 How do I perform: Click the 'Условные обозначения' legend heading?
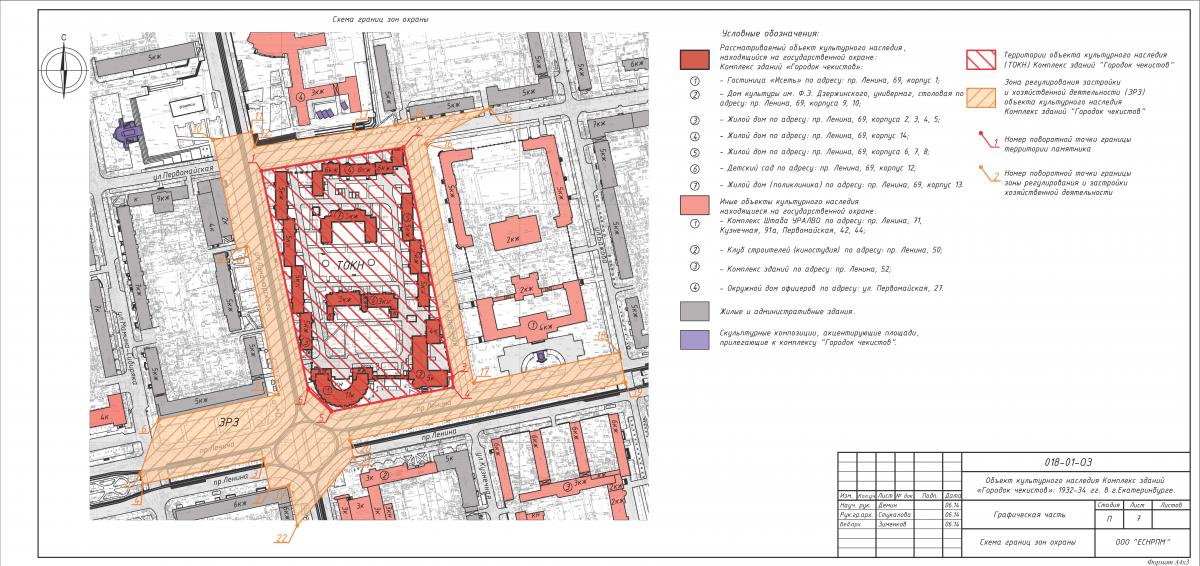[769, 35]
